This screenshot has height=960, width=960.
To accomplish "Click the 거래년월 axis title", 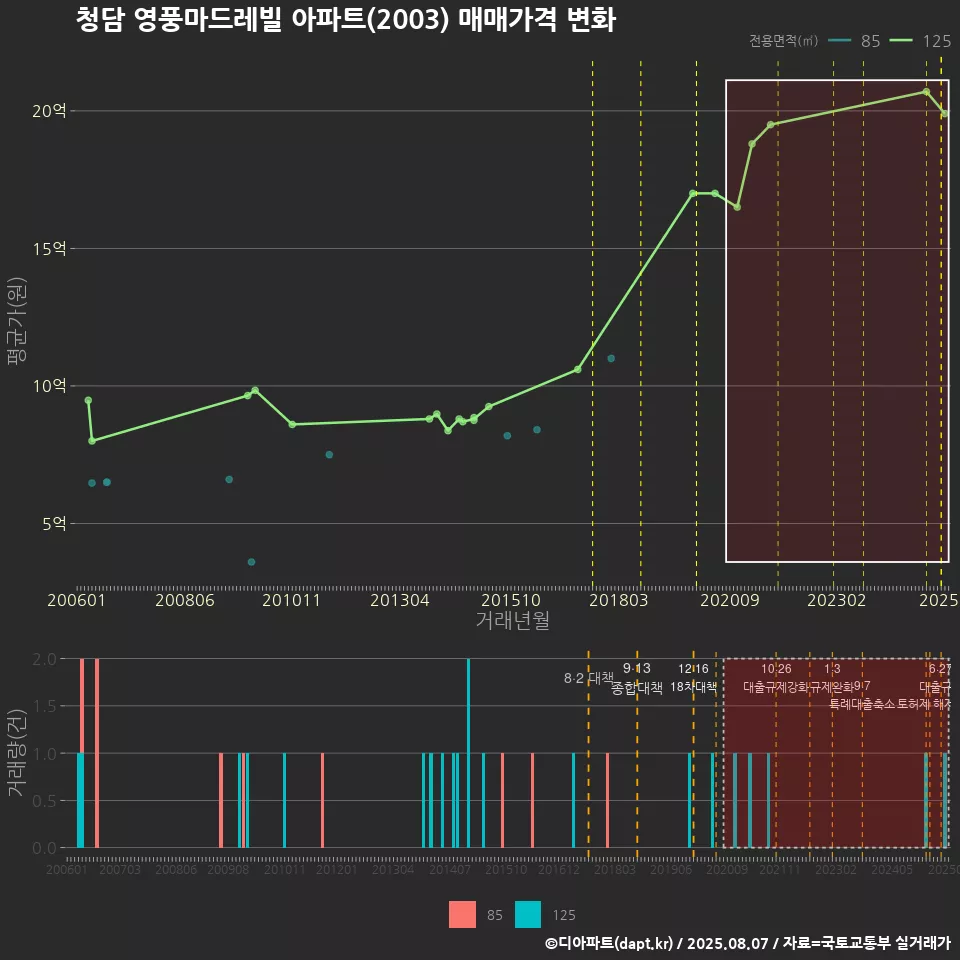I will tap(512, 620).
